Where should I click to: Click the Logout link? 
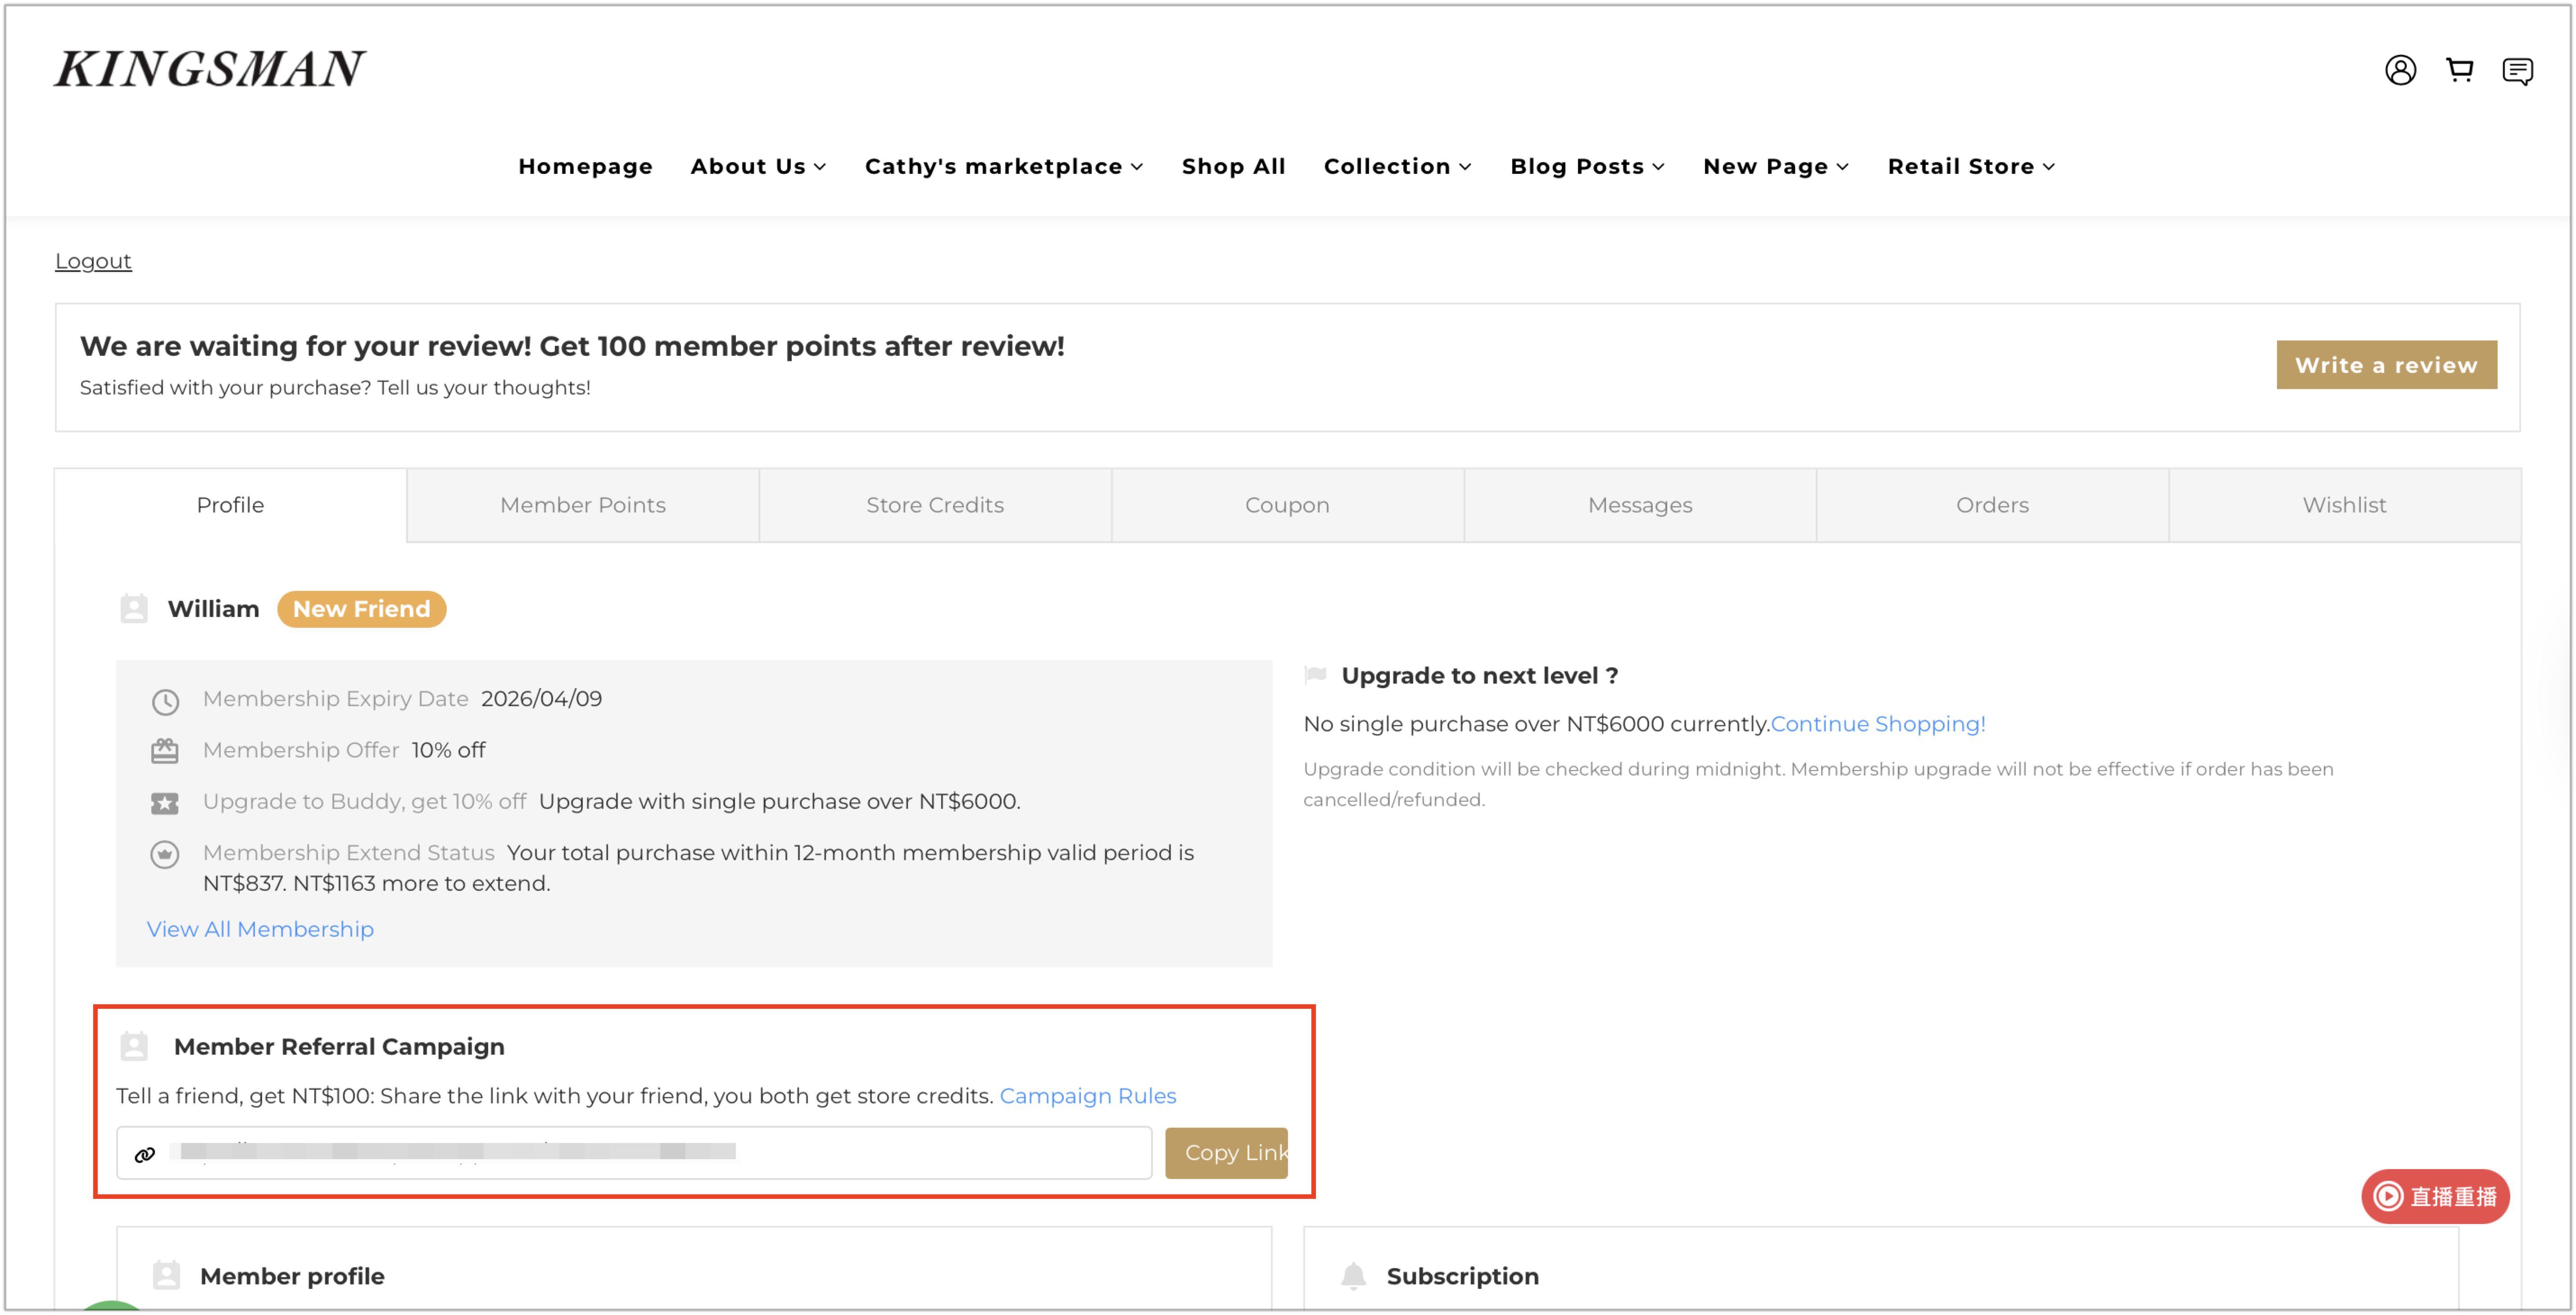[93, 261]
